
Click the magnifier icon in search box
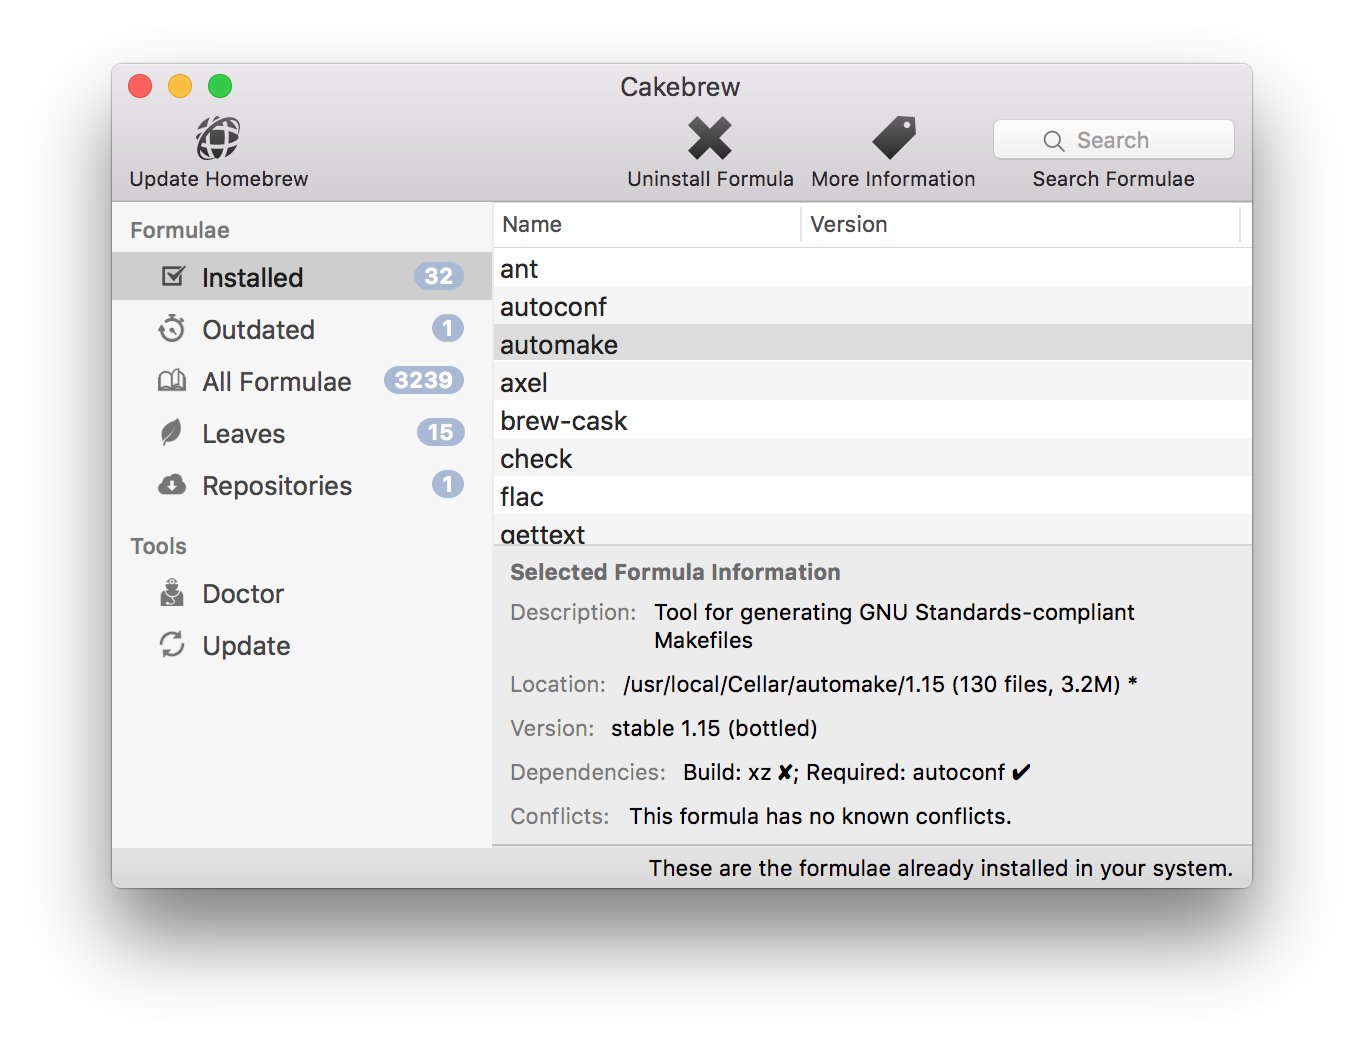[x=1054, y=141]
